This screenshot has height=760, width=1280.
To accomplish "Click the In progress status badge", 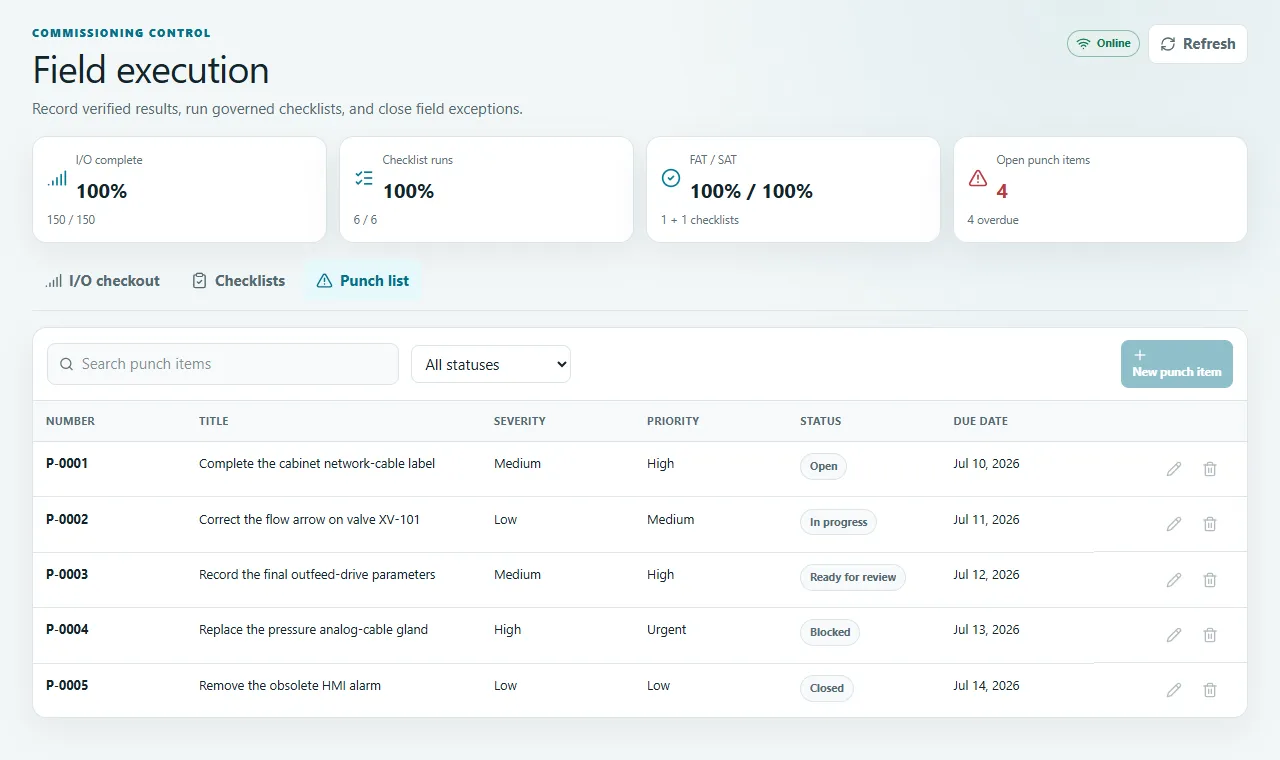I will [838, 522].
